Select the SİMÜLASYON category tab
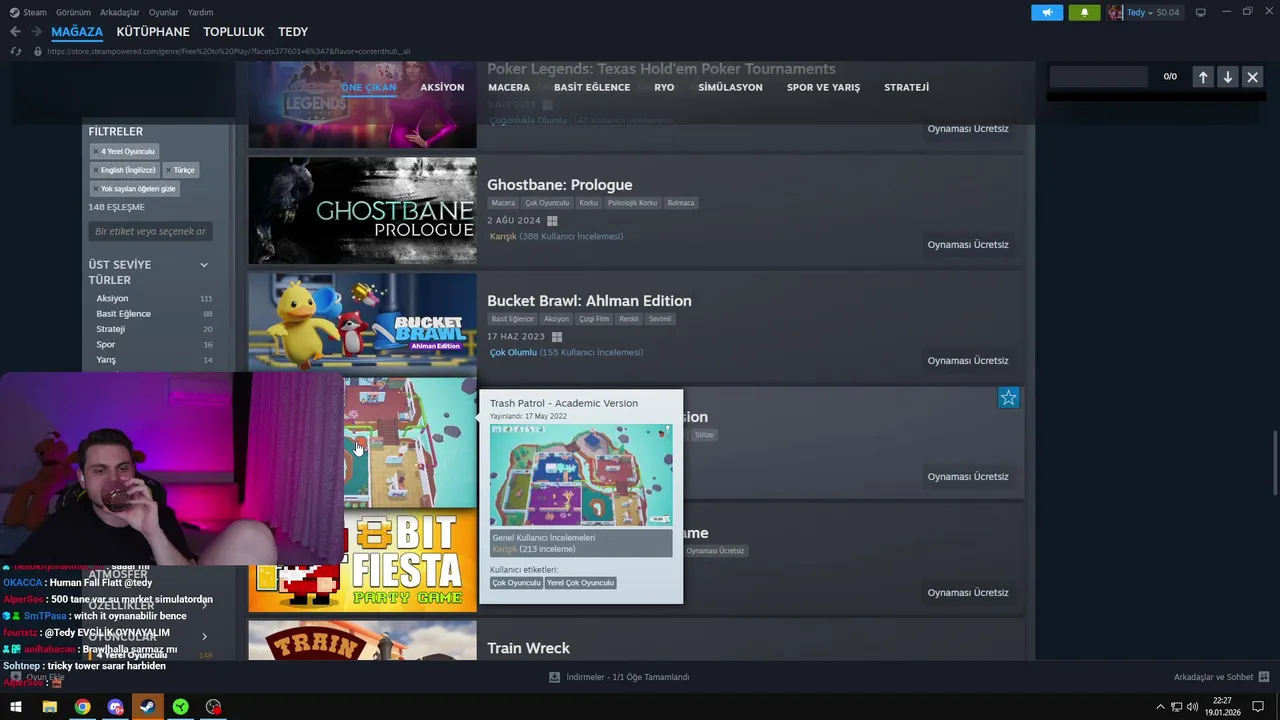The height and width of the screenshot is (720, 1280). pos(730,87)
